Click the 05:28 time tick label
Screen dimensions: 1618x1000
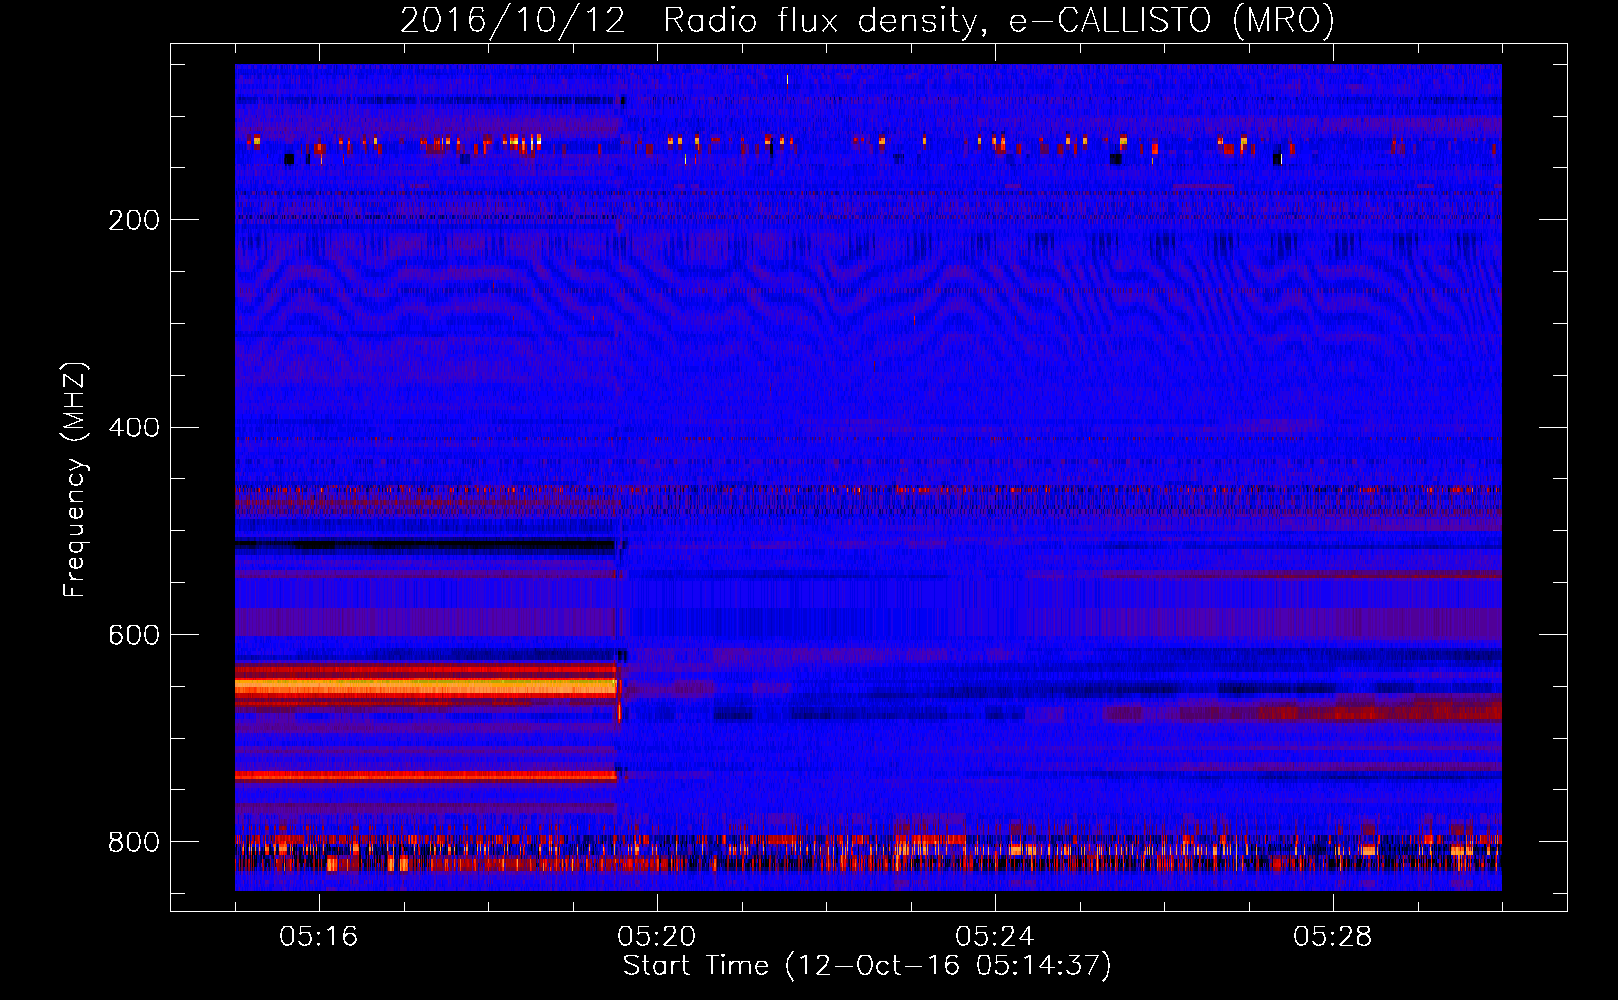[1333, 937]
